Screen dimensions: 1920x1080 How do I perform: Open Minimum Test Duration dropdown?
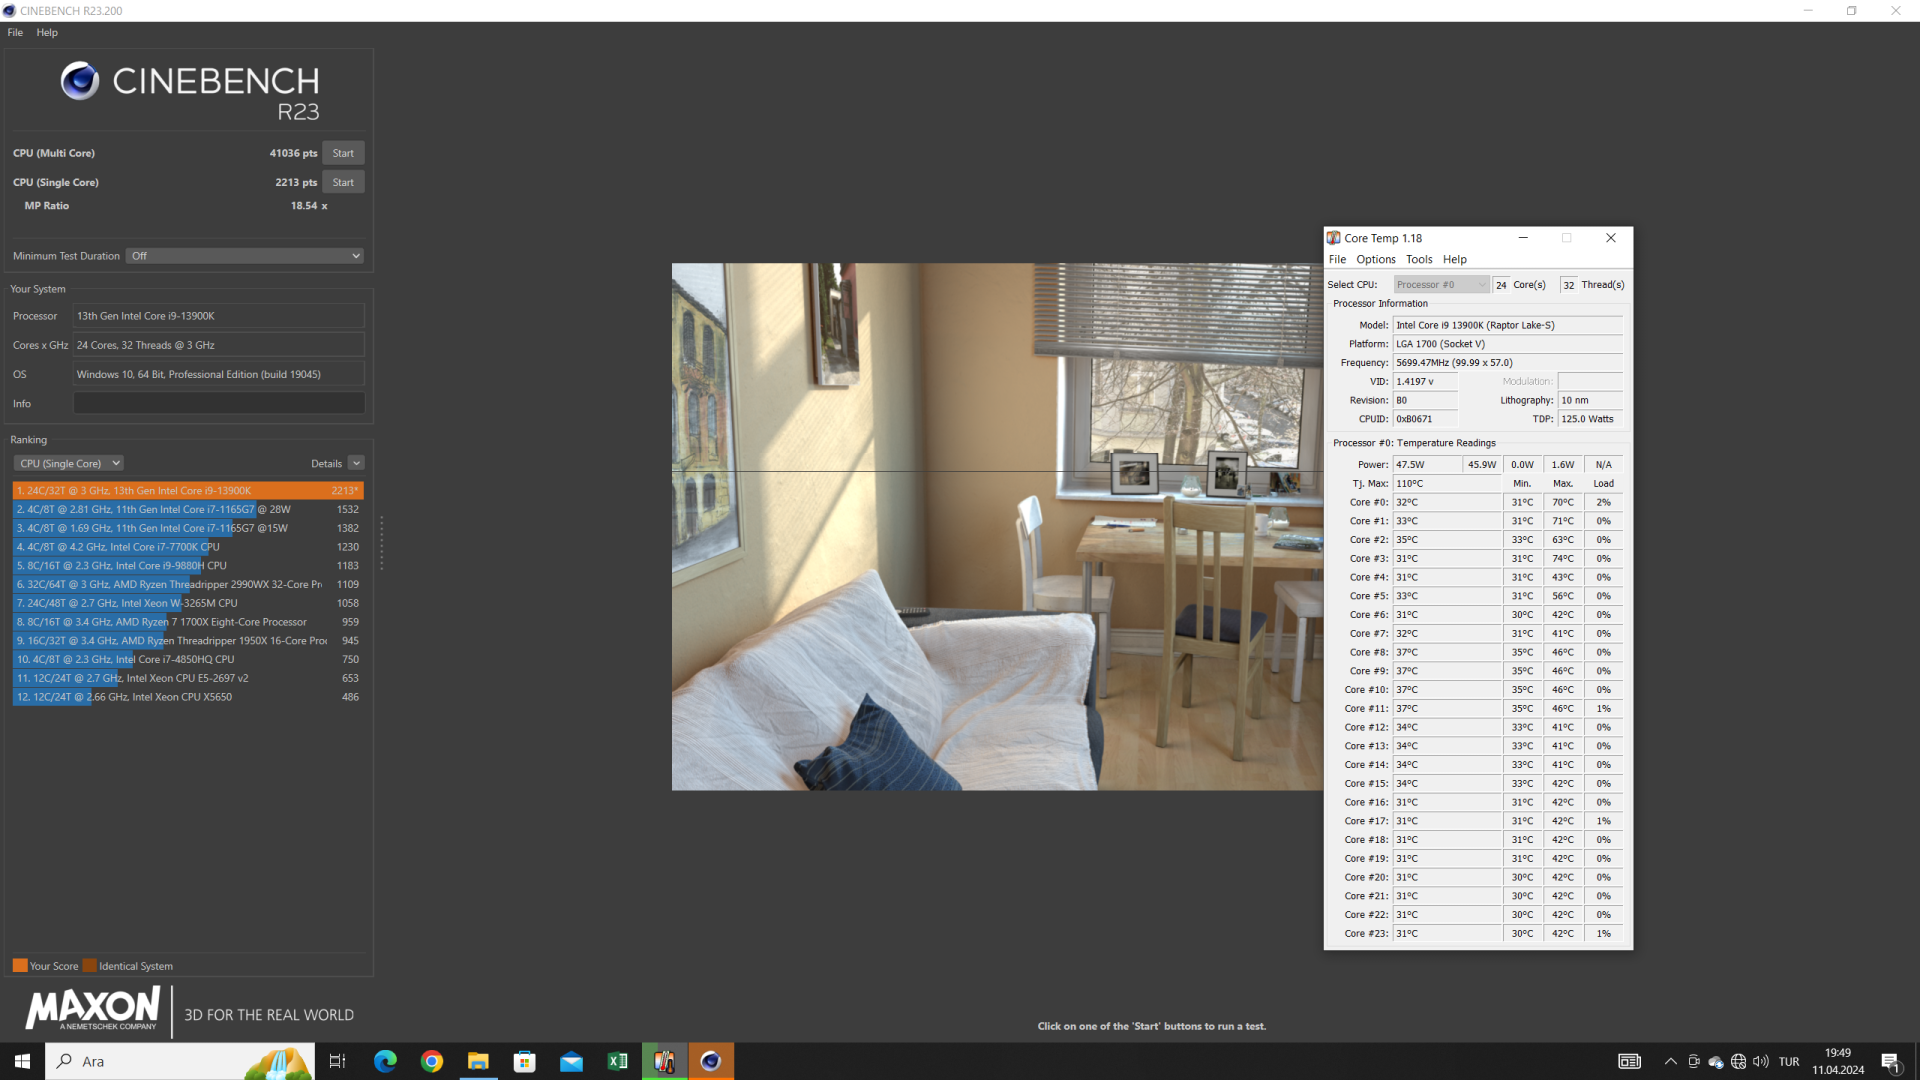point(245,256)
